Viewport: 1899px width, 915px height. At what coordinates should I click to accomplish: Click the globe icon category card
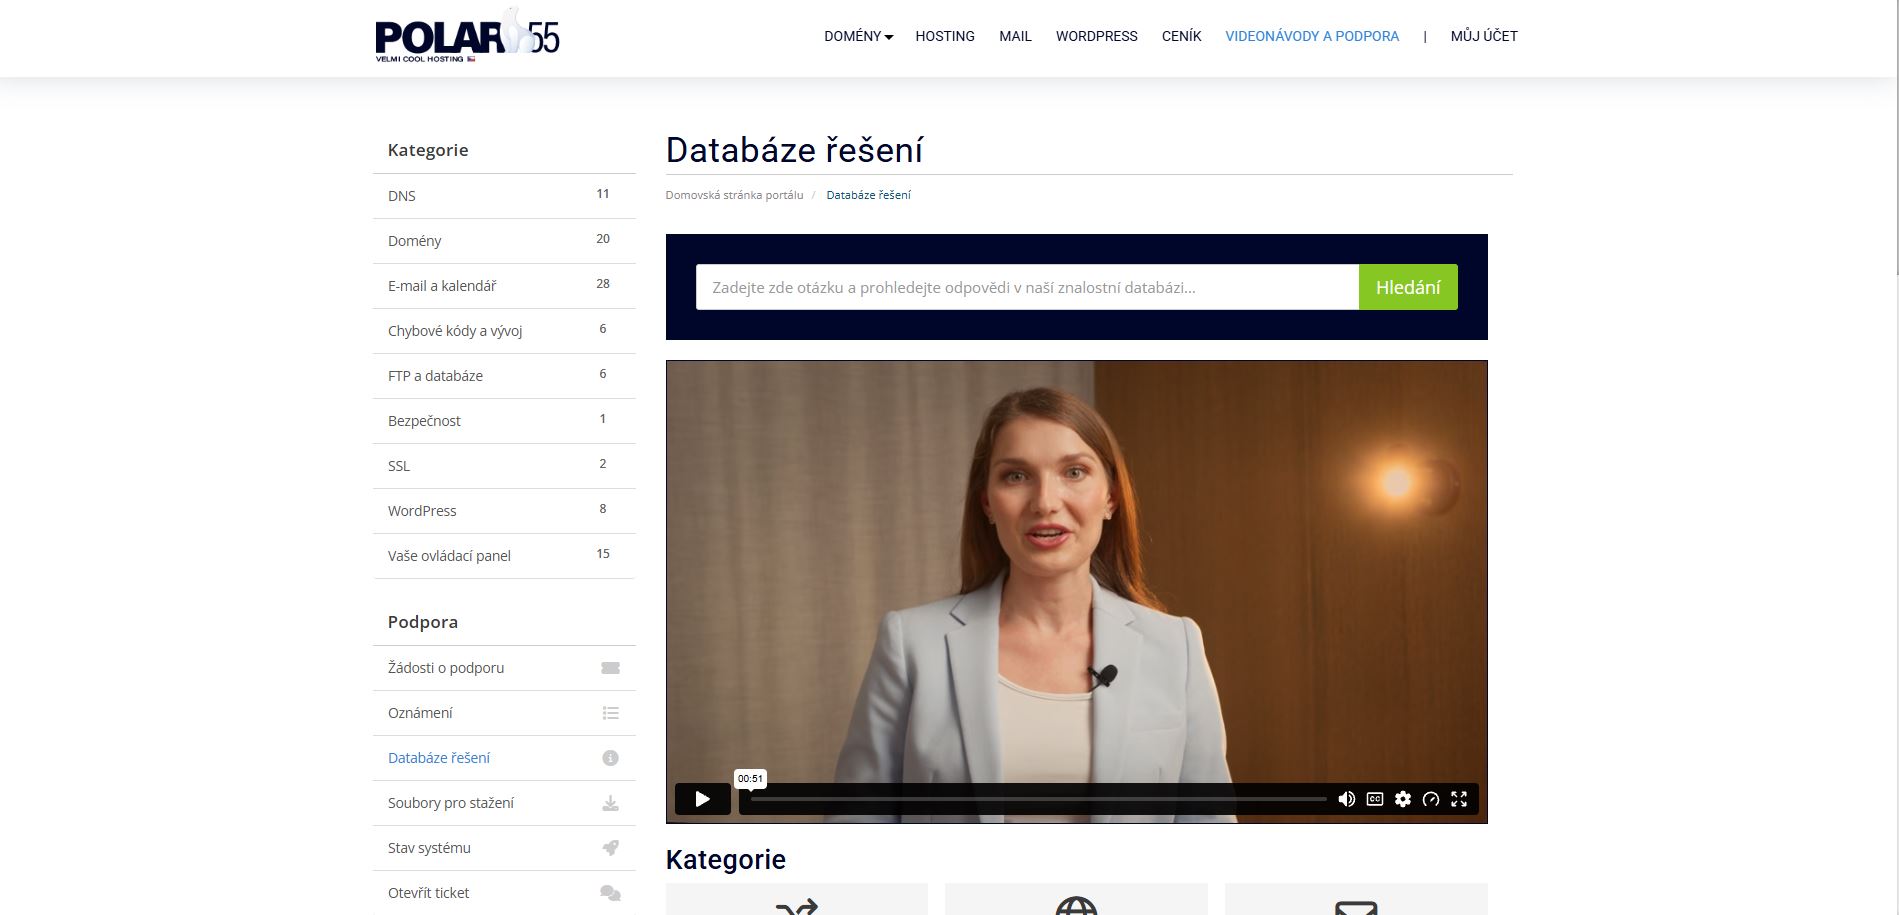click(x=1076, y=900)
